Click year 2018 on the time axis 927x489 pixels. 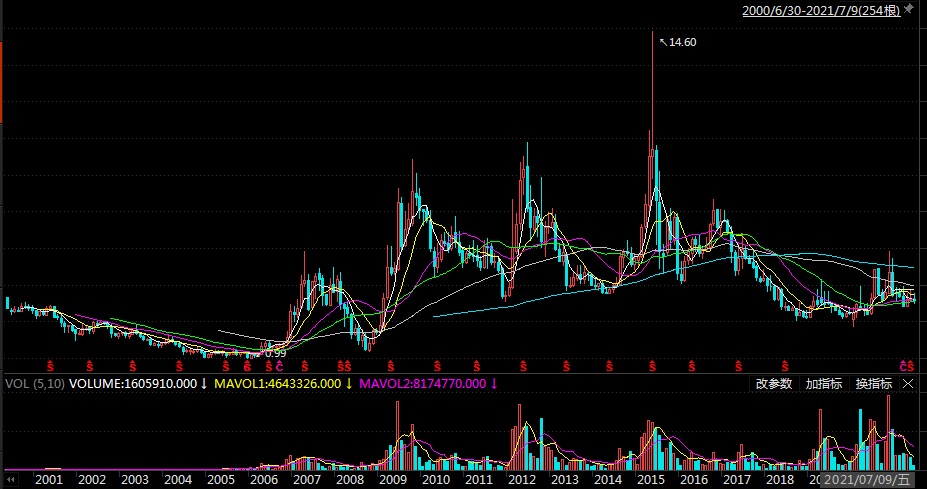pos(780,480)
